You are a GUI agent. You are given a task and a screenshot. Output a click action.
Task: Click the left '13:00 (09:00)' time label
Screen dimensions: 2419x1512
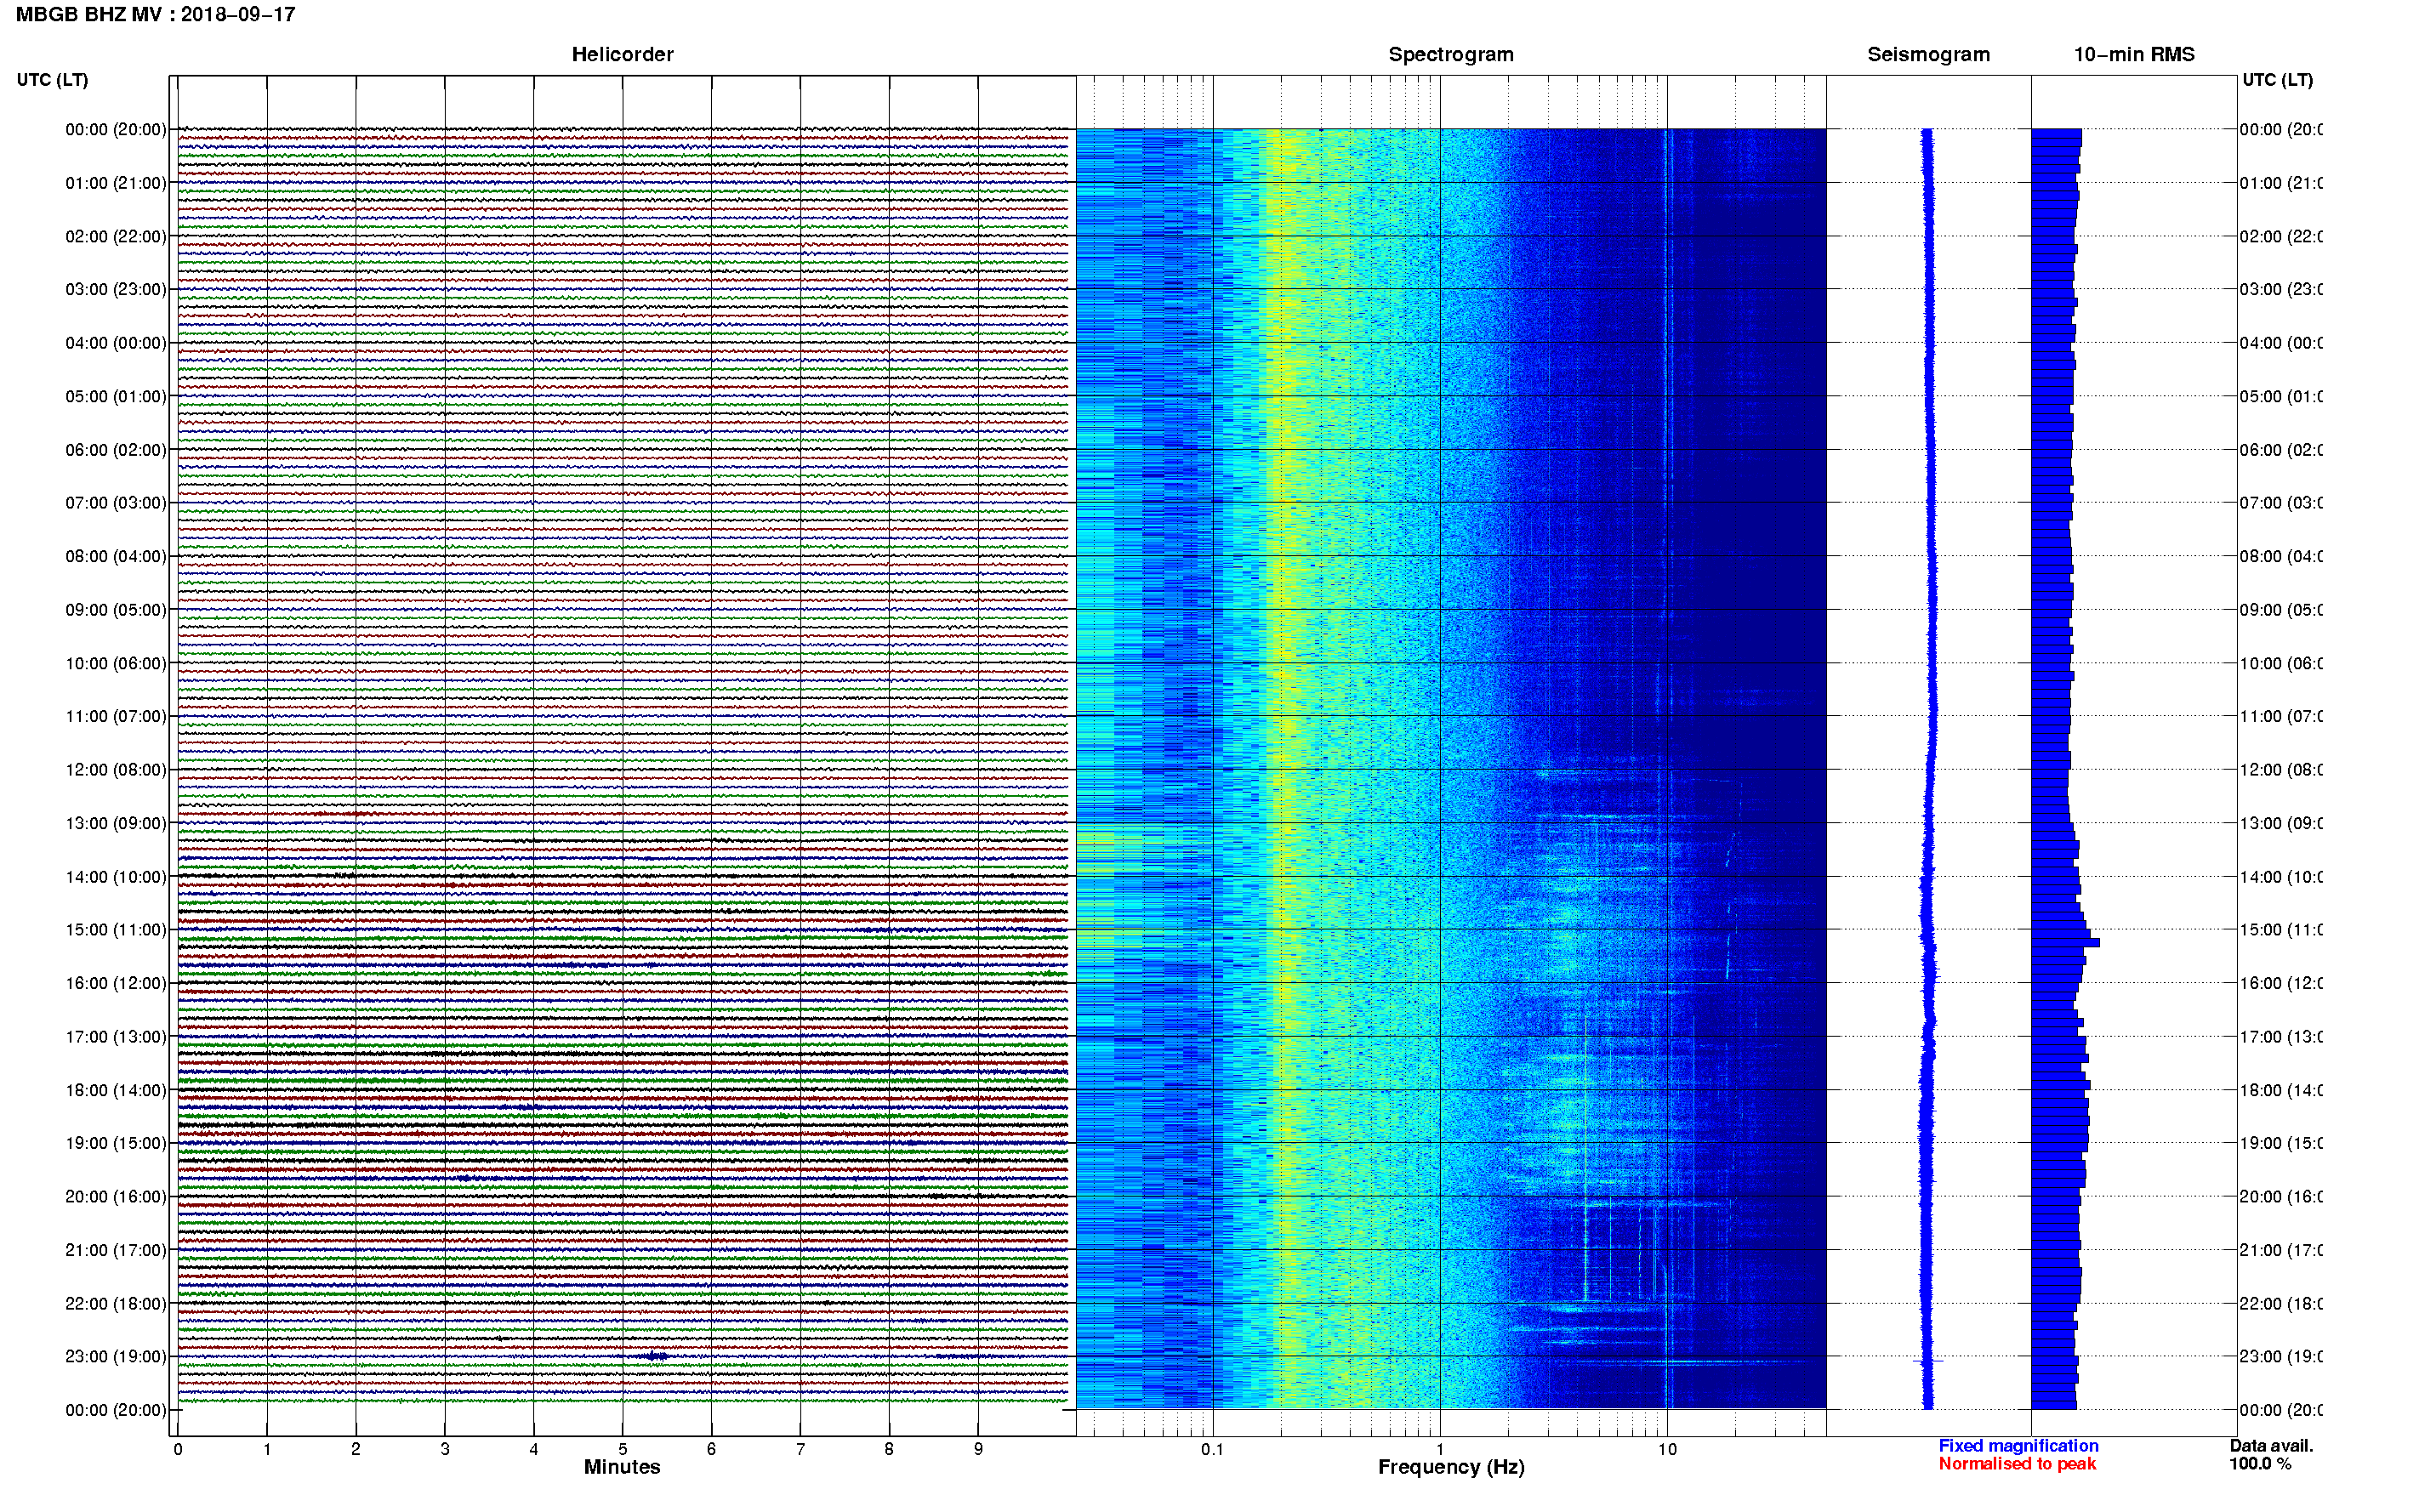pyautogui.click(x=116, y=823)
